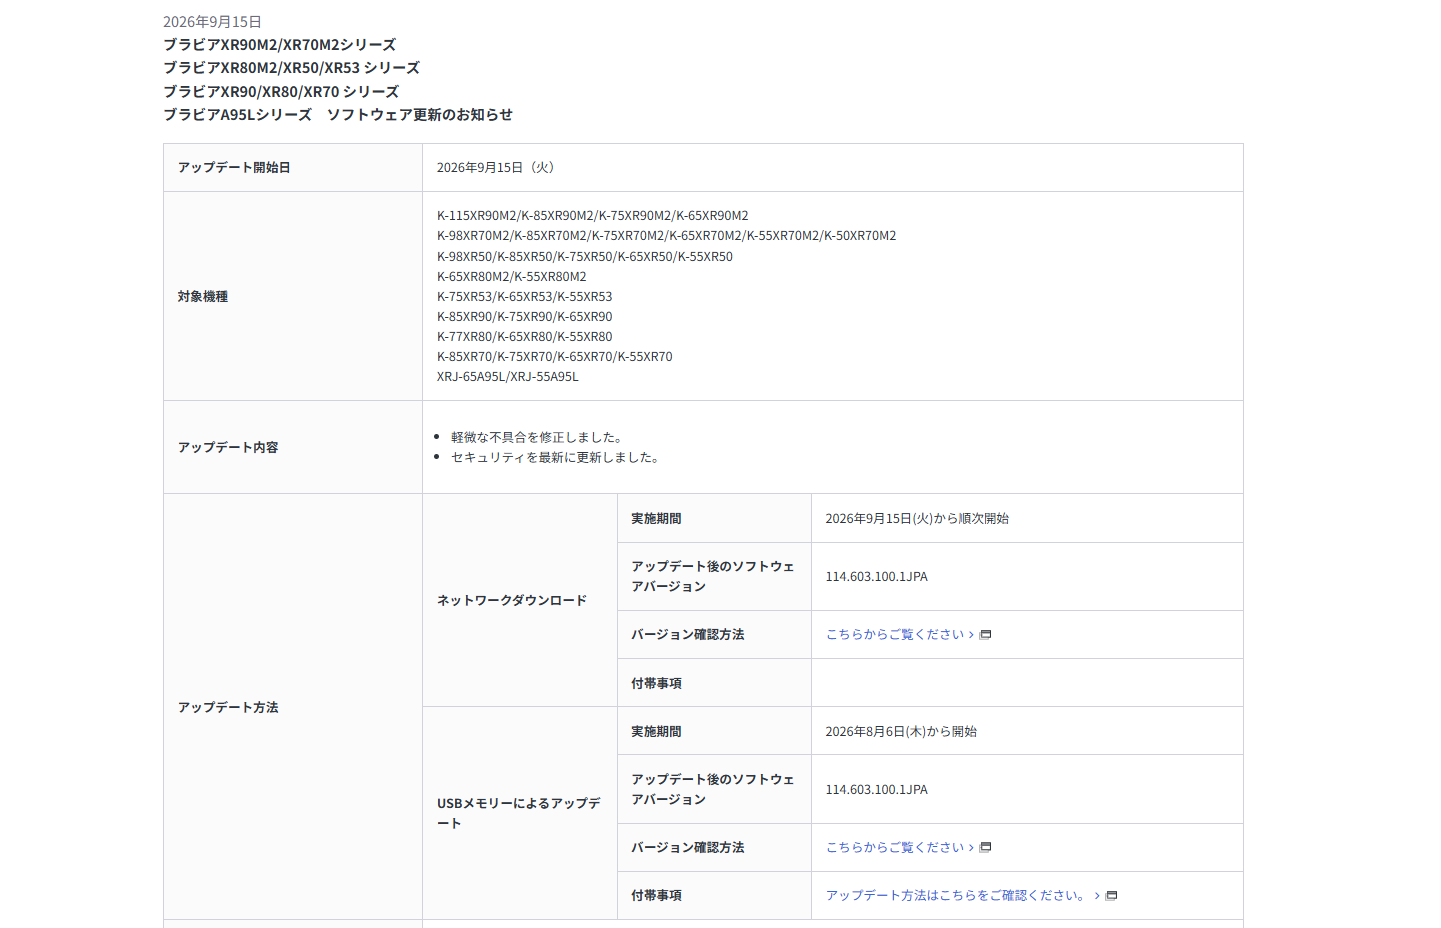
Task: Click model line starting with K-98XR50
Action: [585, 257]
